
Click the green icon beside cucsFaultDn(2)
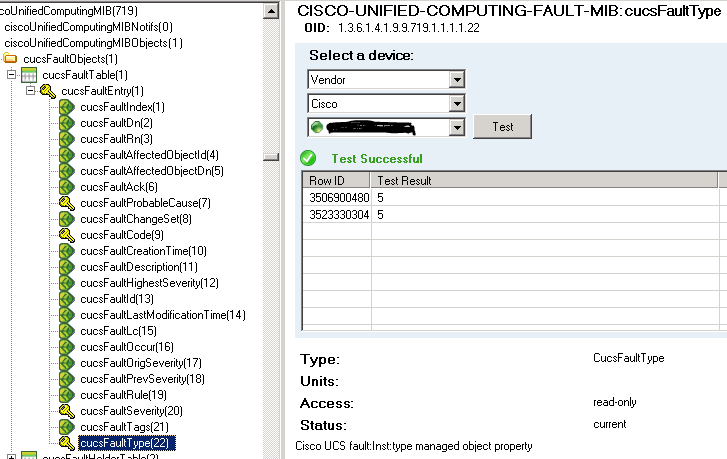click(x=67, y=123)
